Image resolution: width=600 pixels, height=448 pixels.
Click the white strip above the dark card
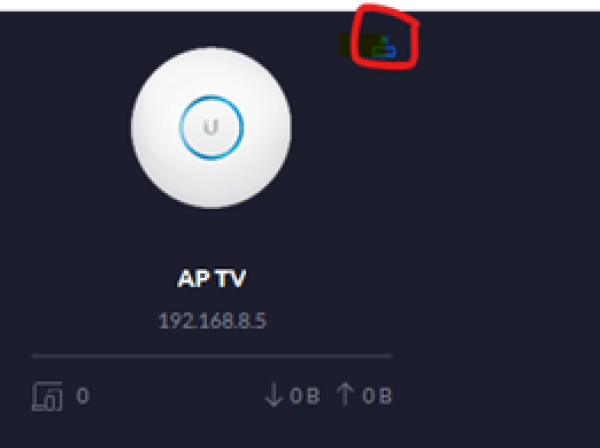[x=300, y=5]
